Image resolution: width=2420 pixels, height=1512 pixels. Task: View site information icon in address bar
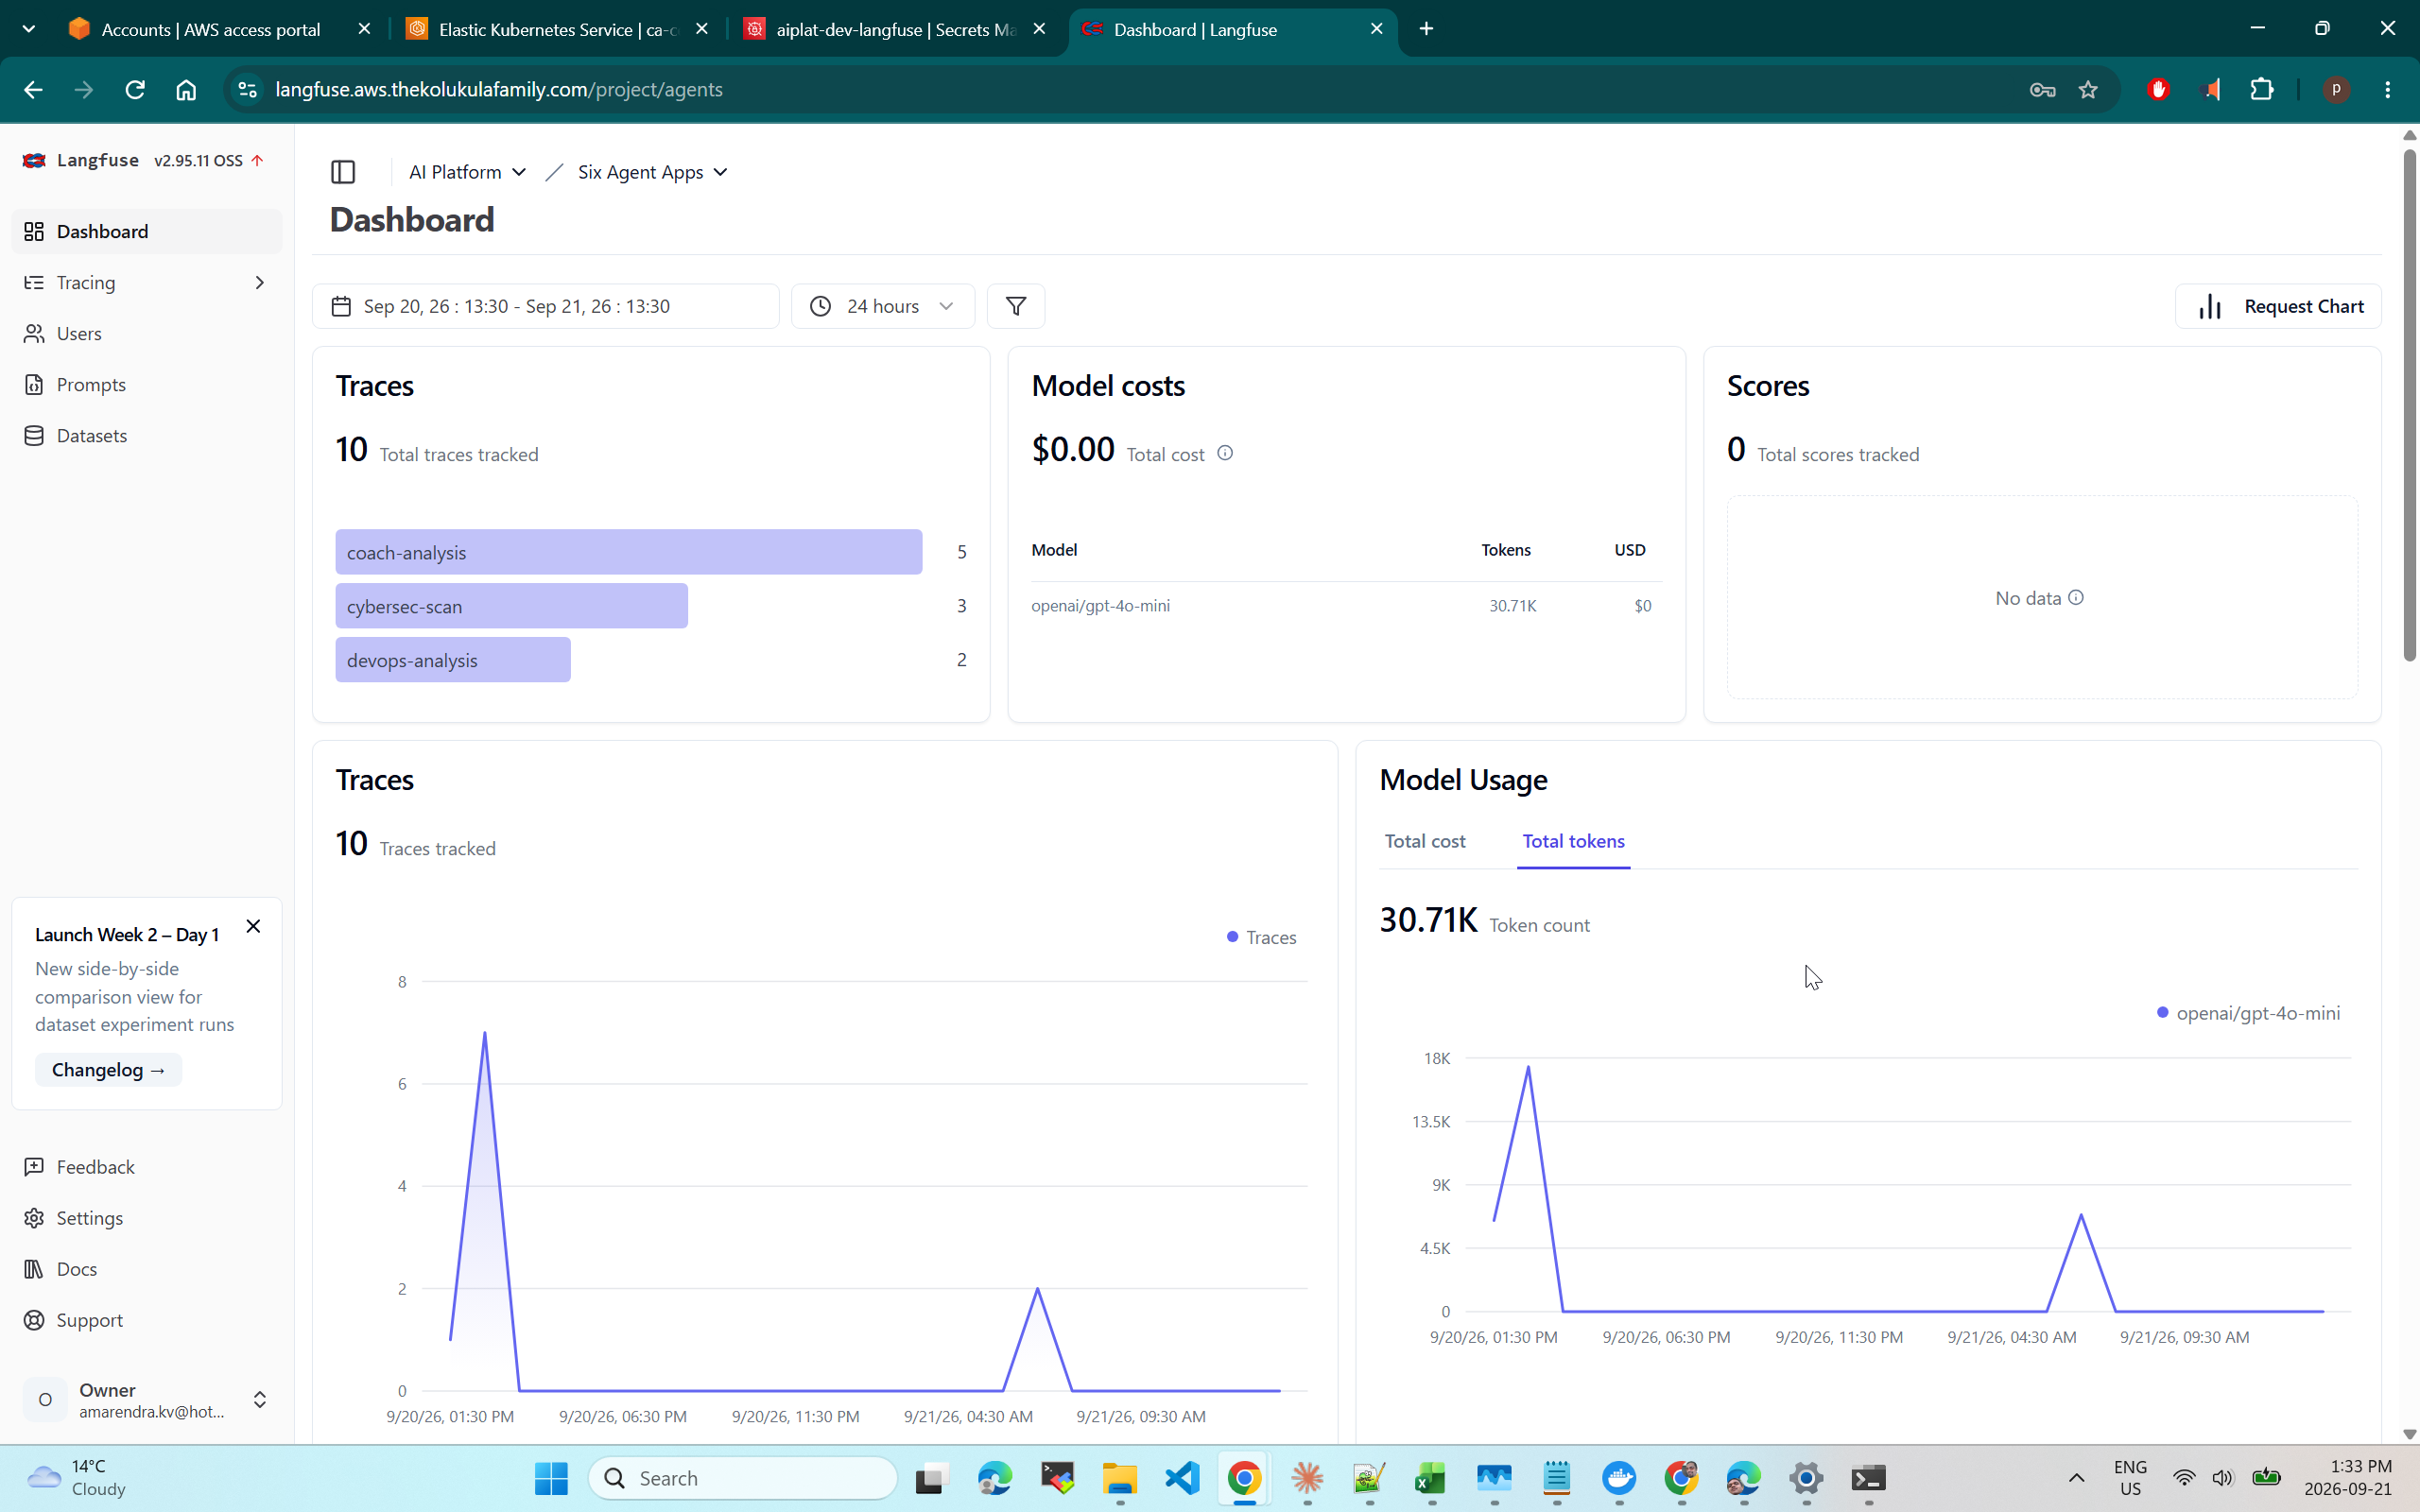pos(247,89)
